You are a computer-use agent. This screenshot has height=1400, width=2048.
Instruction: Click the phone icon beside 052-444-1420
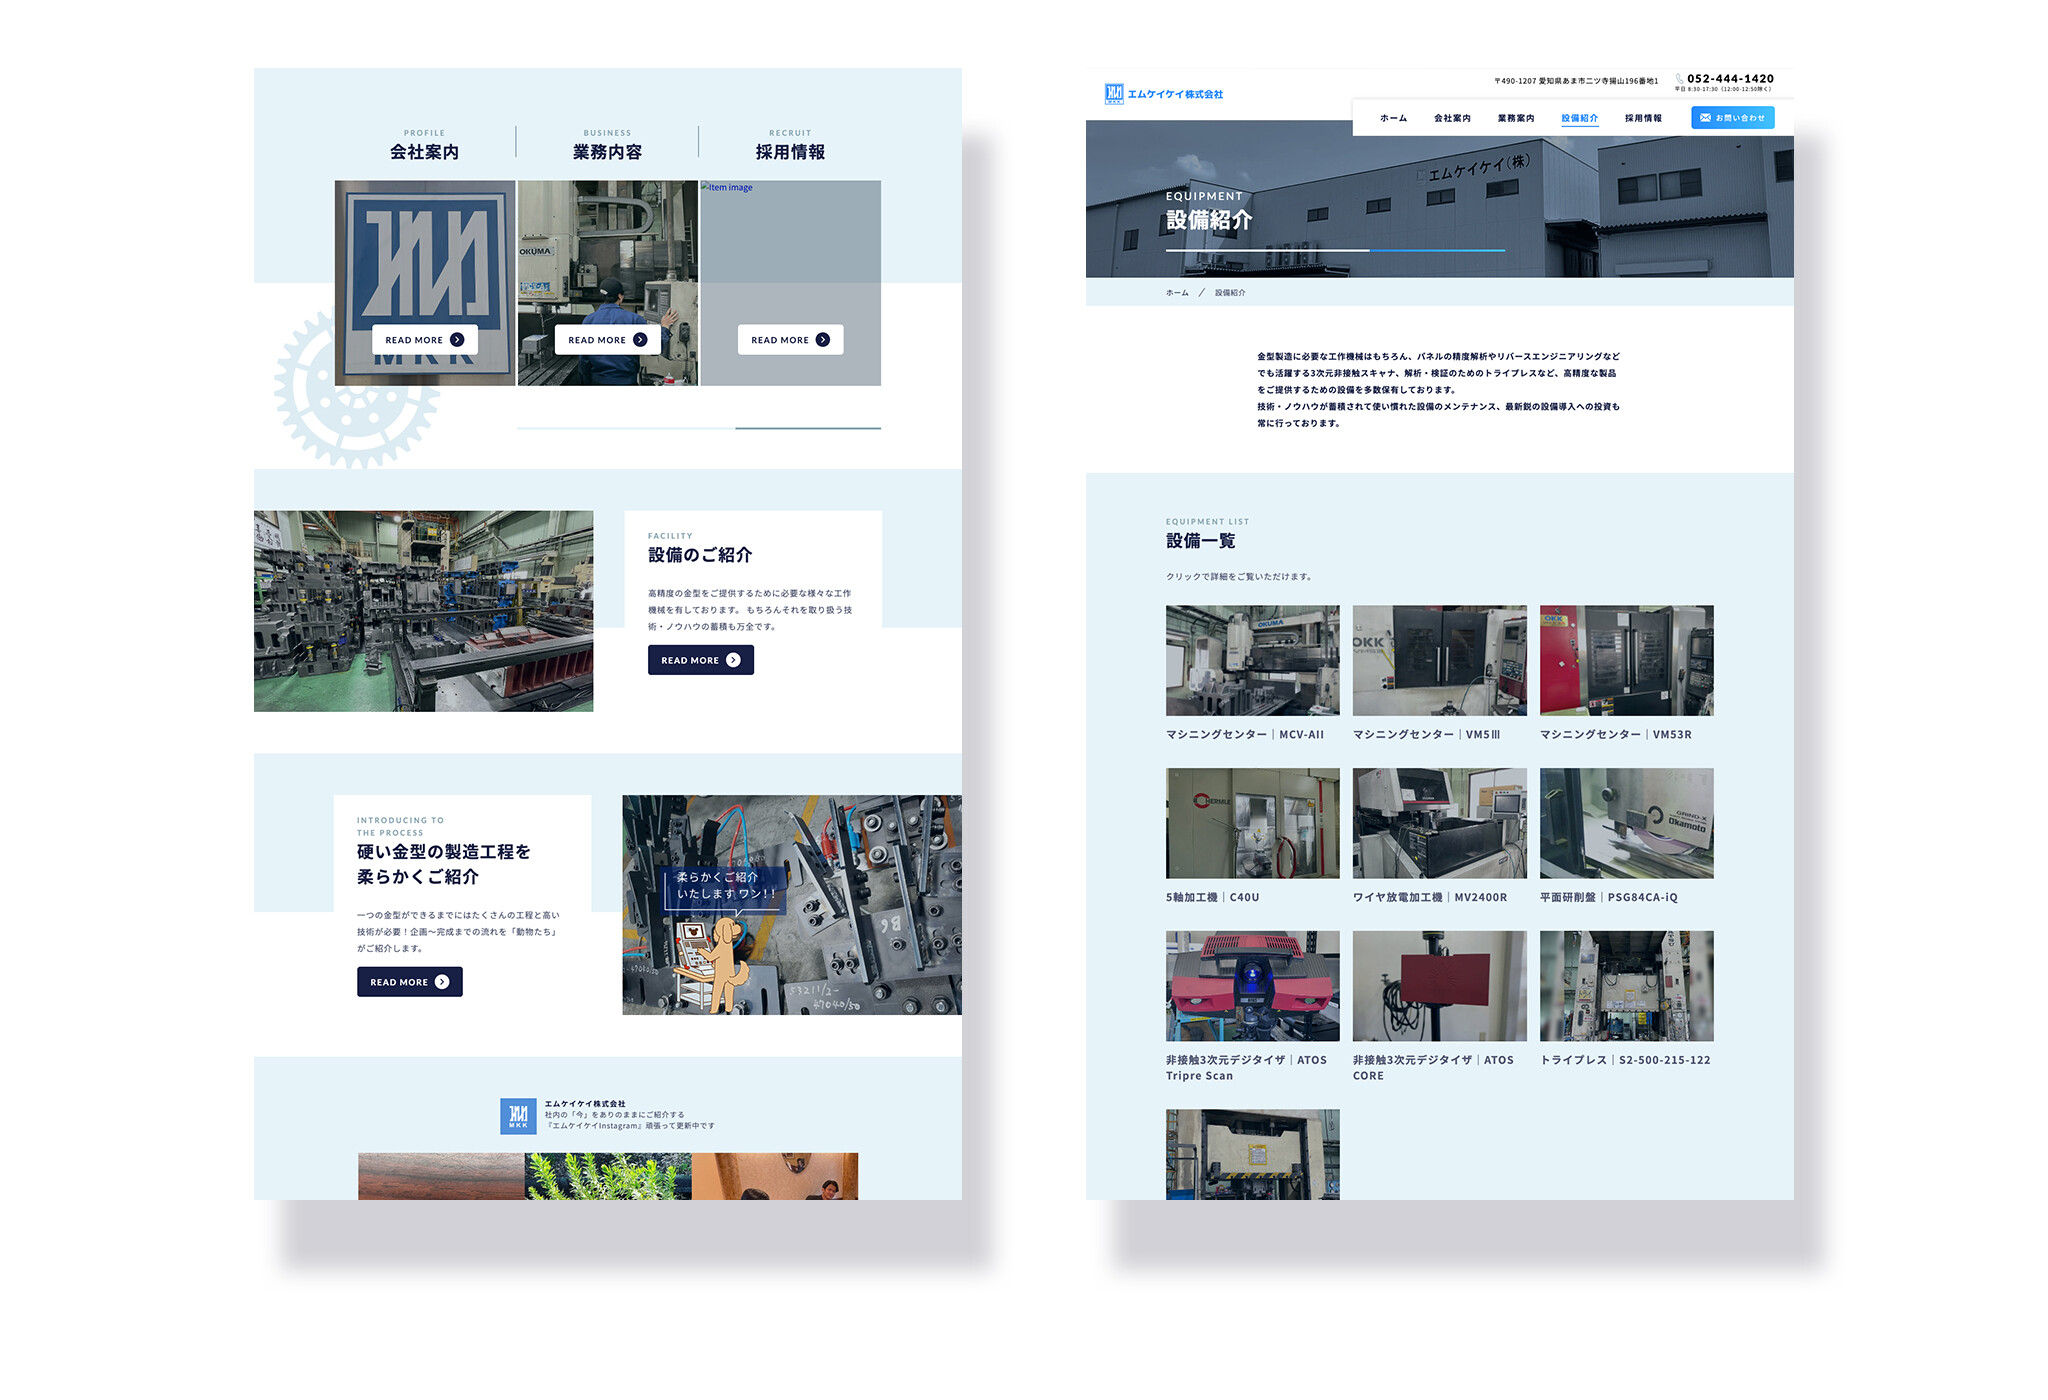[1680, 79]
